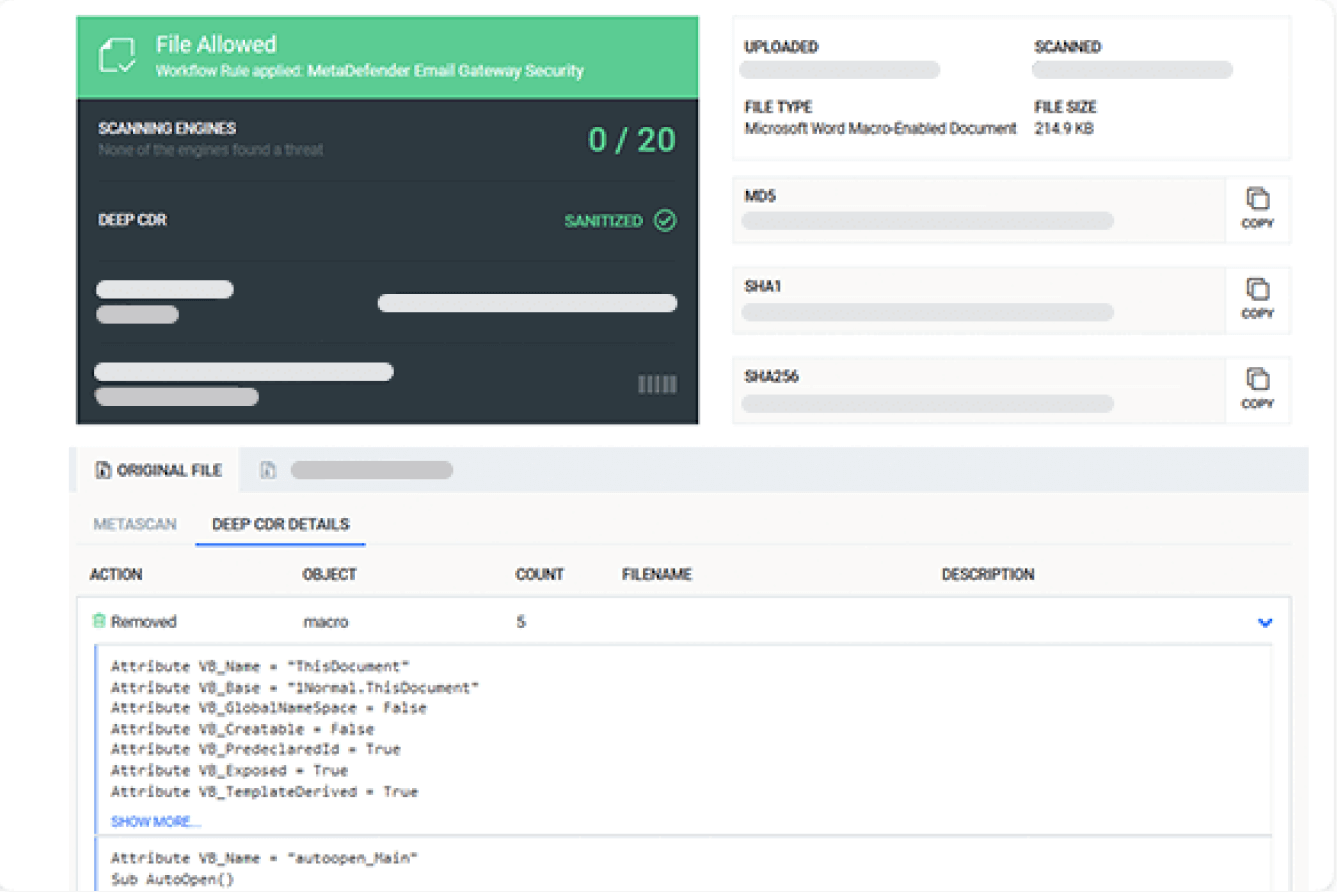
Task: Open the Original File tab
Action: tap(169, 470)
